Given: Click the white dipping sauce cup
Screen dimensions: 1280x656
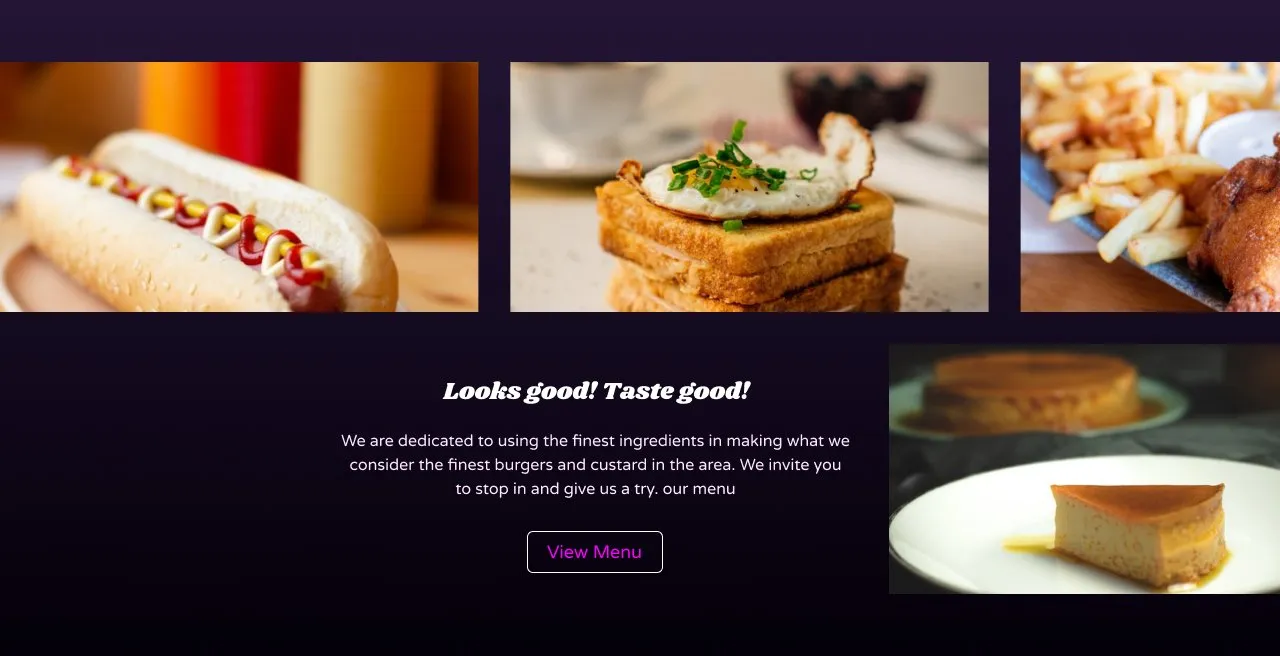Looking at the screenshot, I should [1239, 138].
